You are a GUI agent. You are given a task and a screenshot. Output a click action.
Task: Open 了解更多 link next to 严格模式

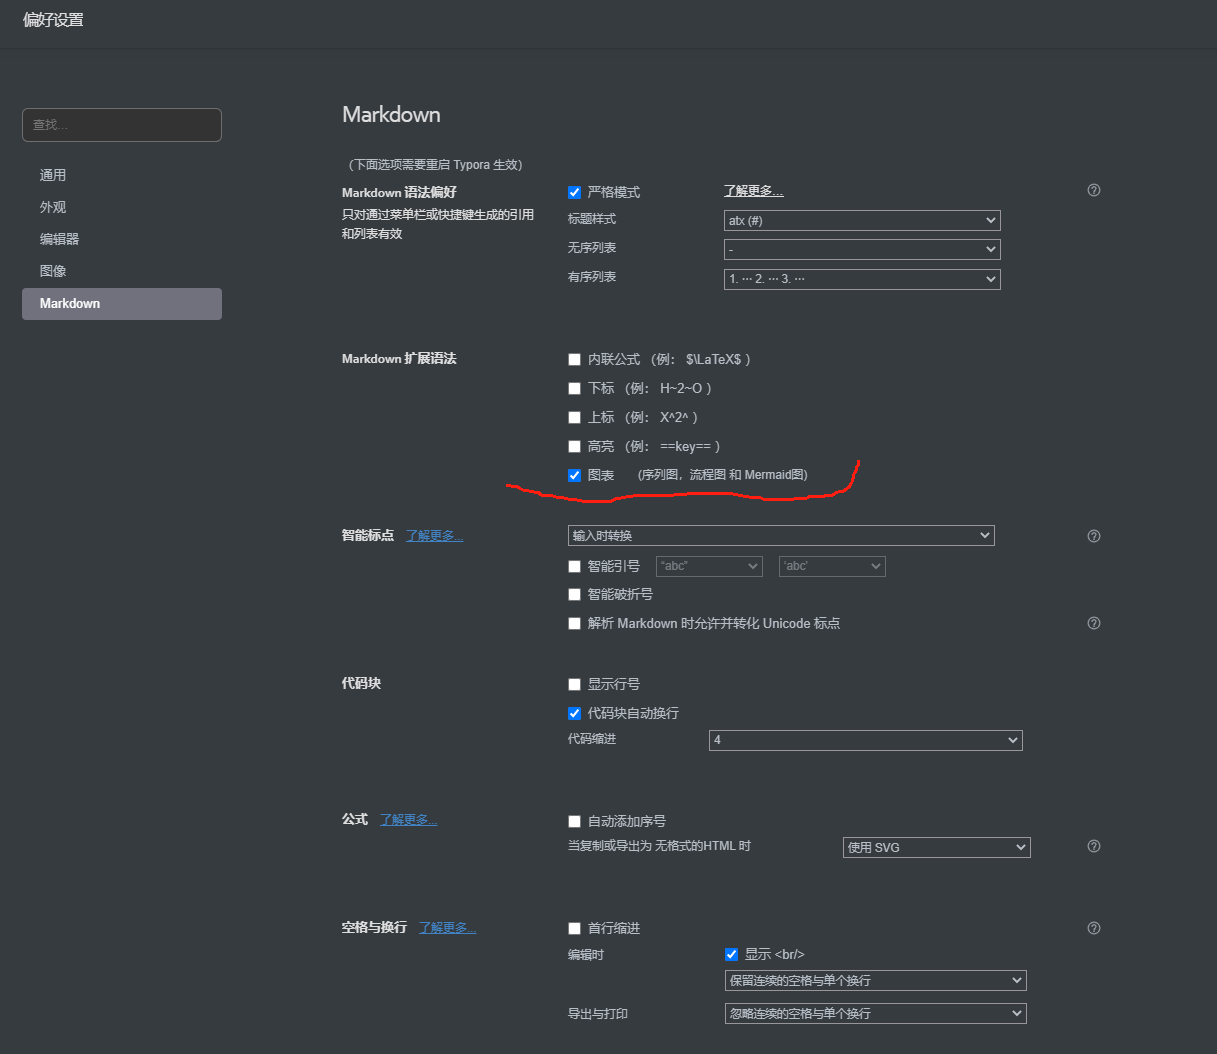point(753,191)
